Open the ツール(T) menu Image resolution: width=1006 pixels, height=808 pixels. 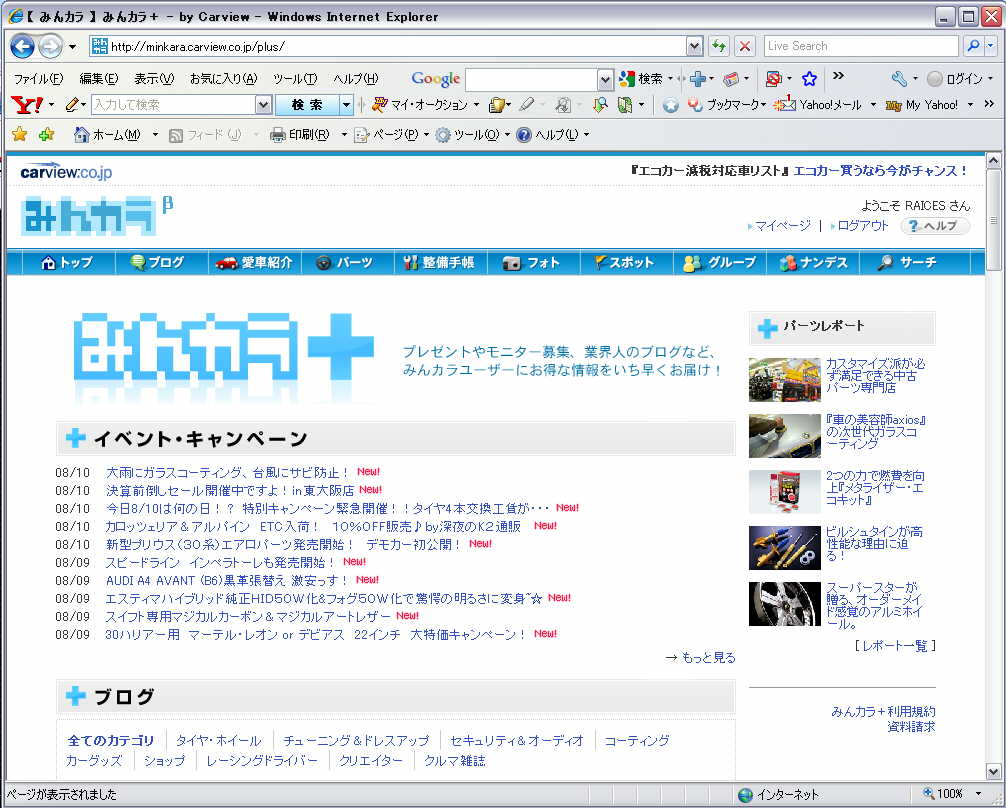click(295, 79)
